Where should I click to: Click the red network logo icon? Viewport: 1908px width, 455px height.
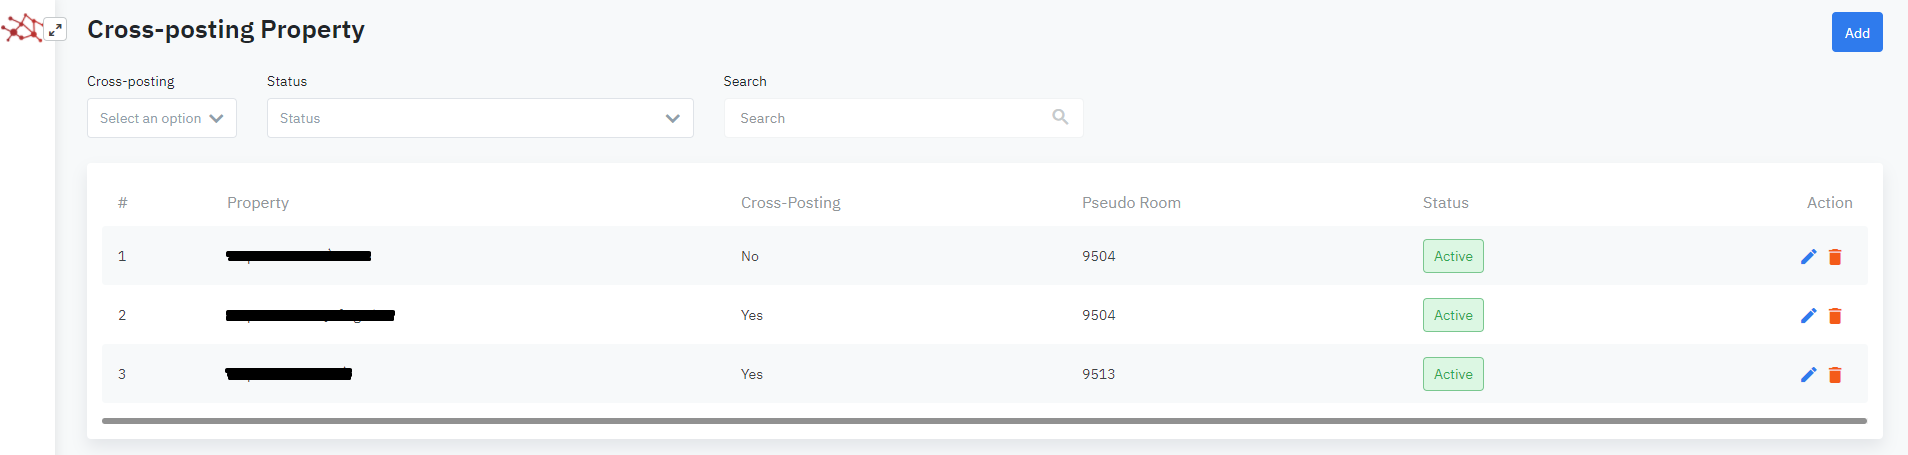(x=22, y=29)
